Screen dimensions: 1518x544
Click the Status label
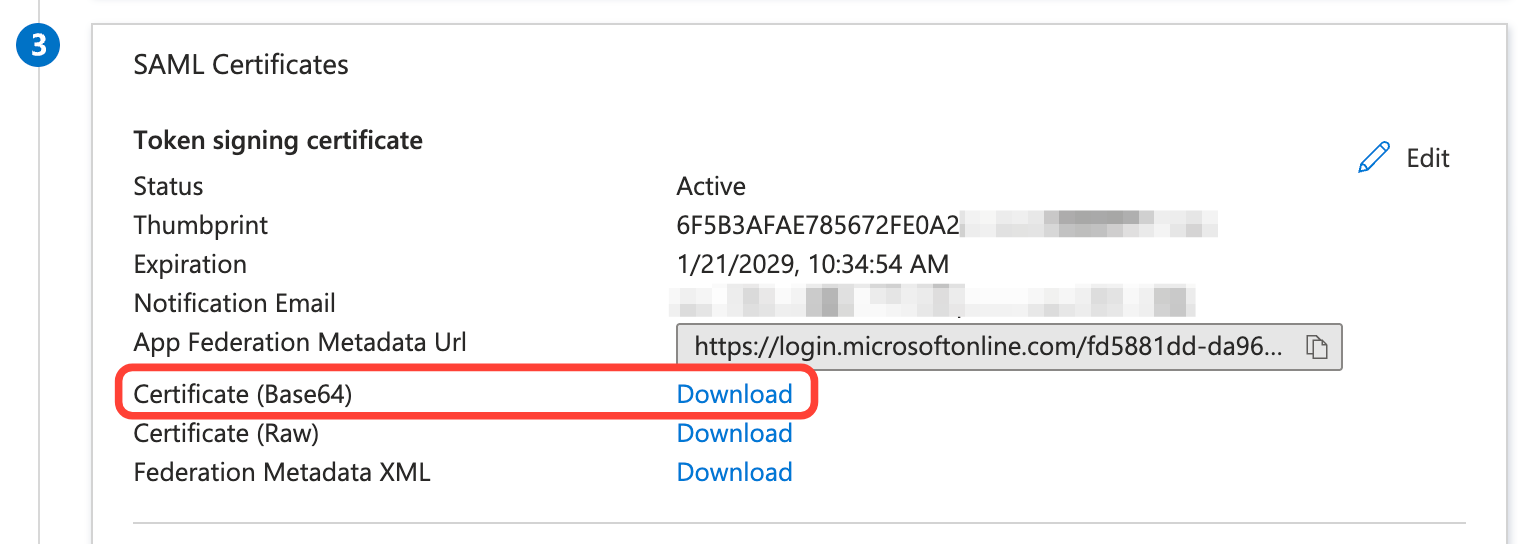[x=168, y=186]
